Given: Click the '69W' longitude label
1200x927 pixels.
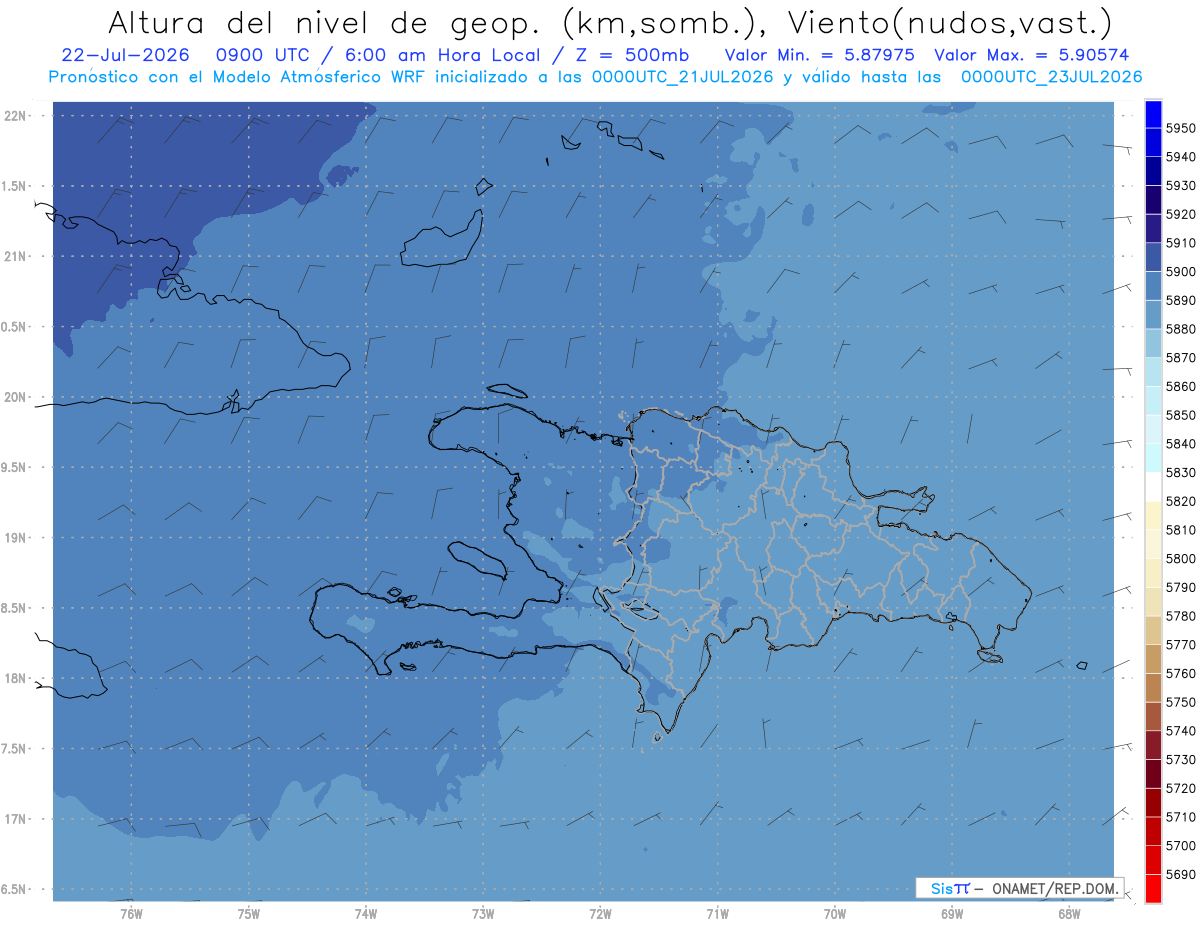Looking at the screenshot, I should pos(952,913).
